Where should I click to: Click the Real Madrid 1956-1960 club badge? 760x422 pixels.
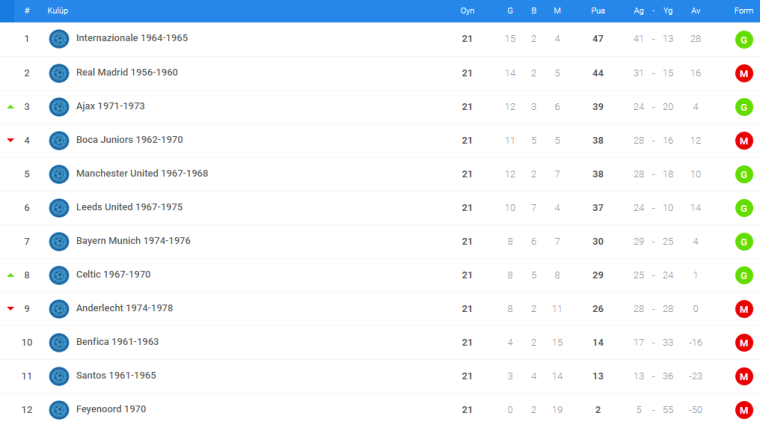pyautogui.click(x=59, y=73)
